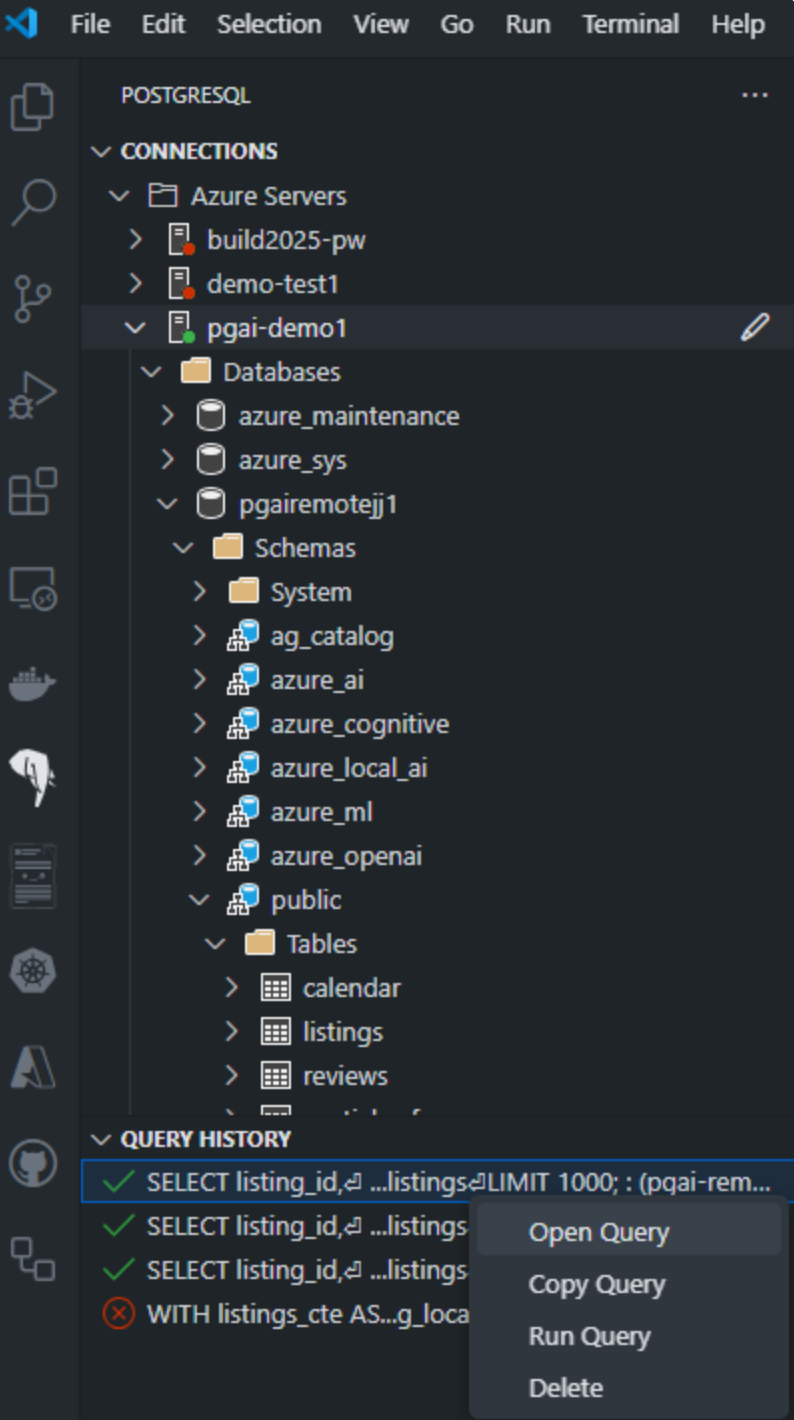Open the Run menu
794x1420 pixels.
(528, 24)
